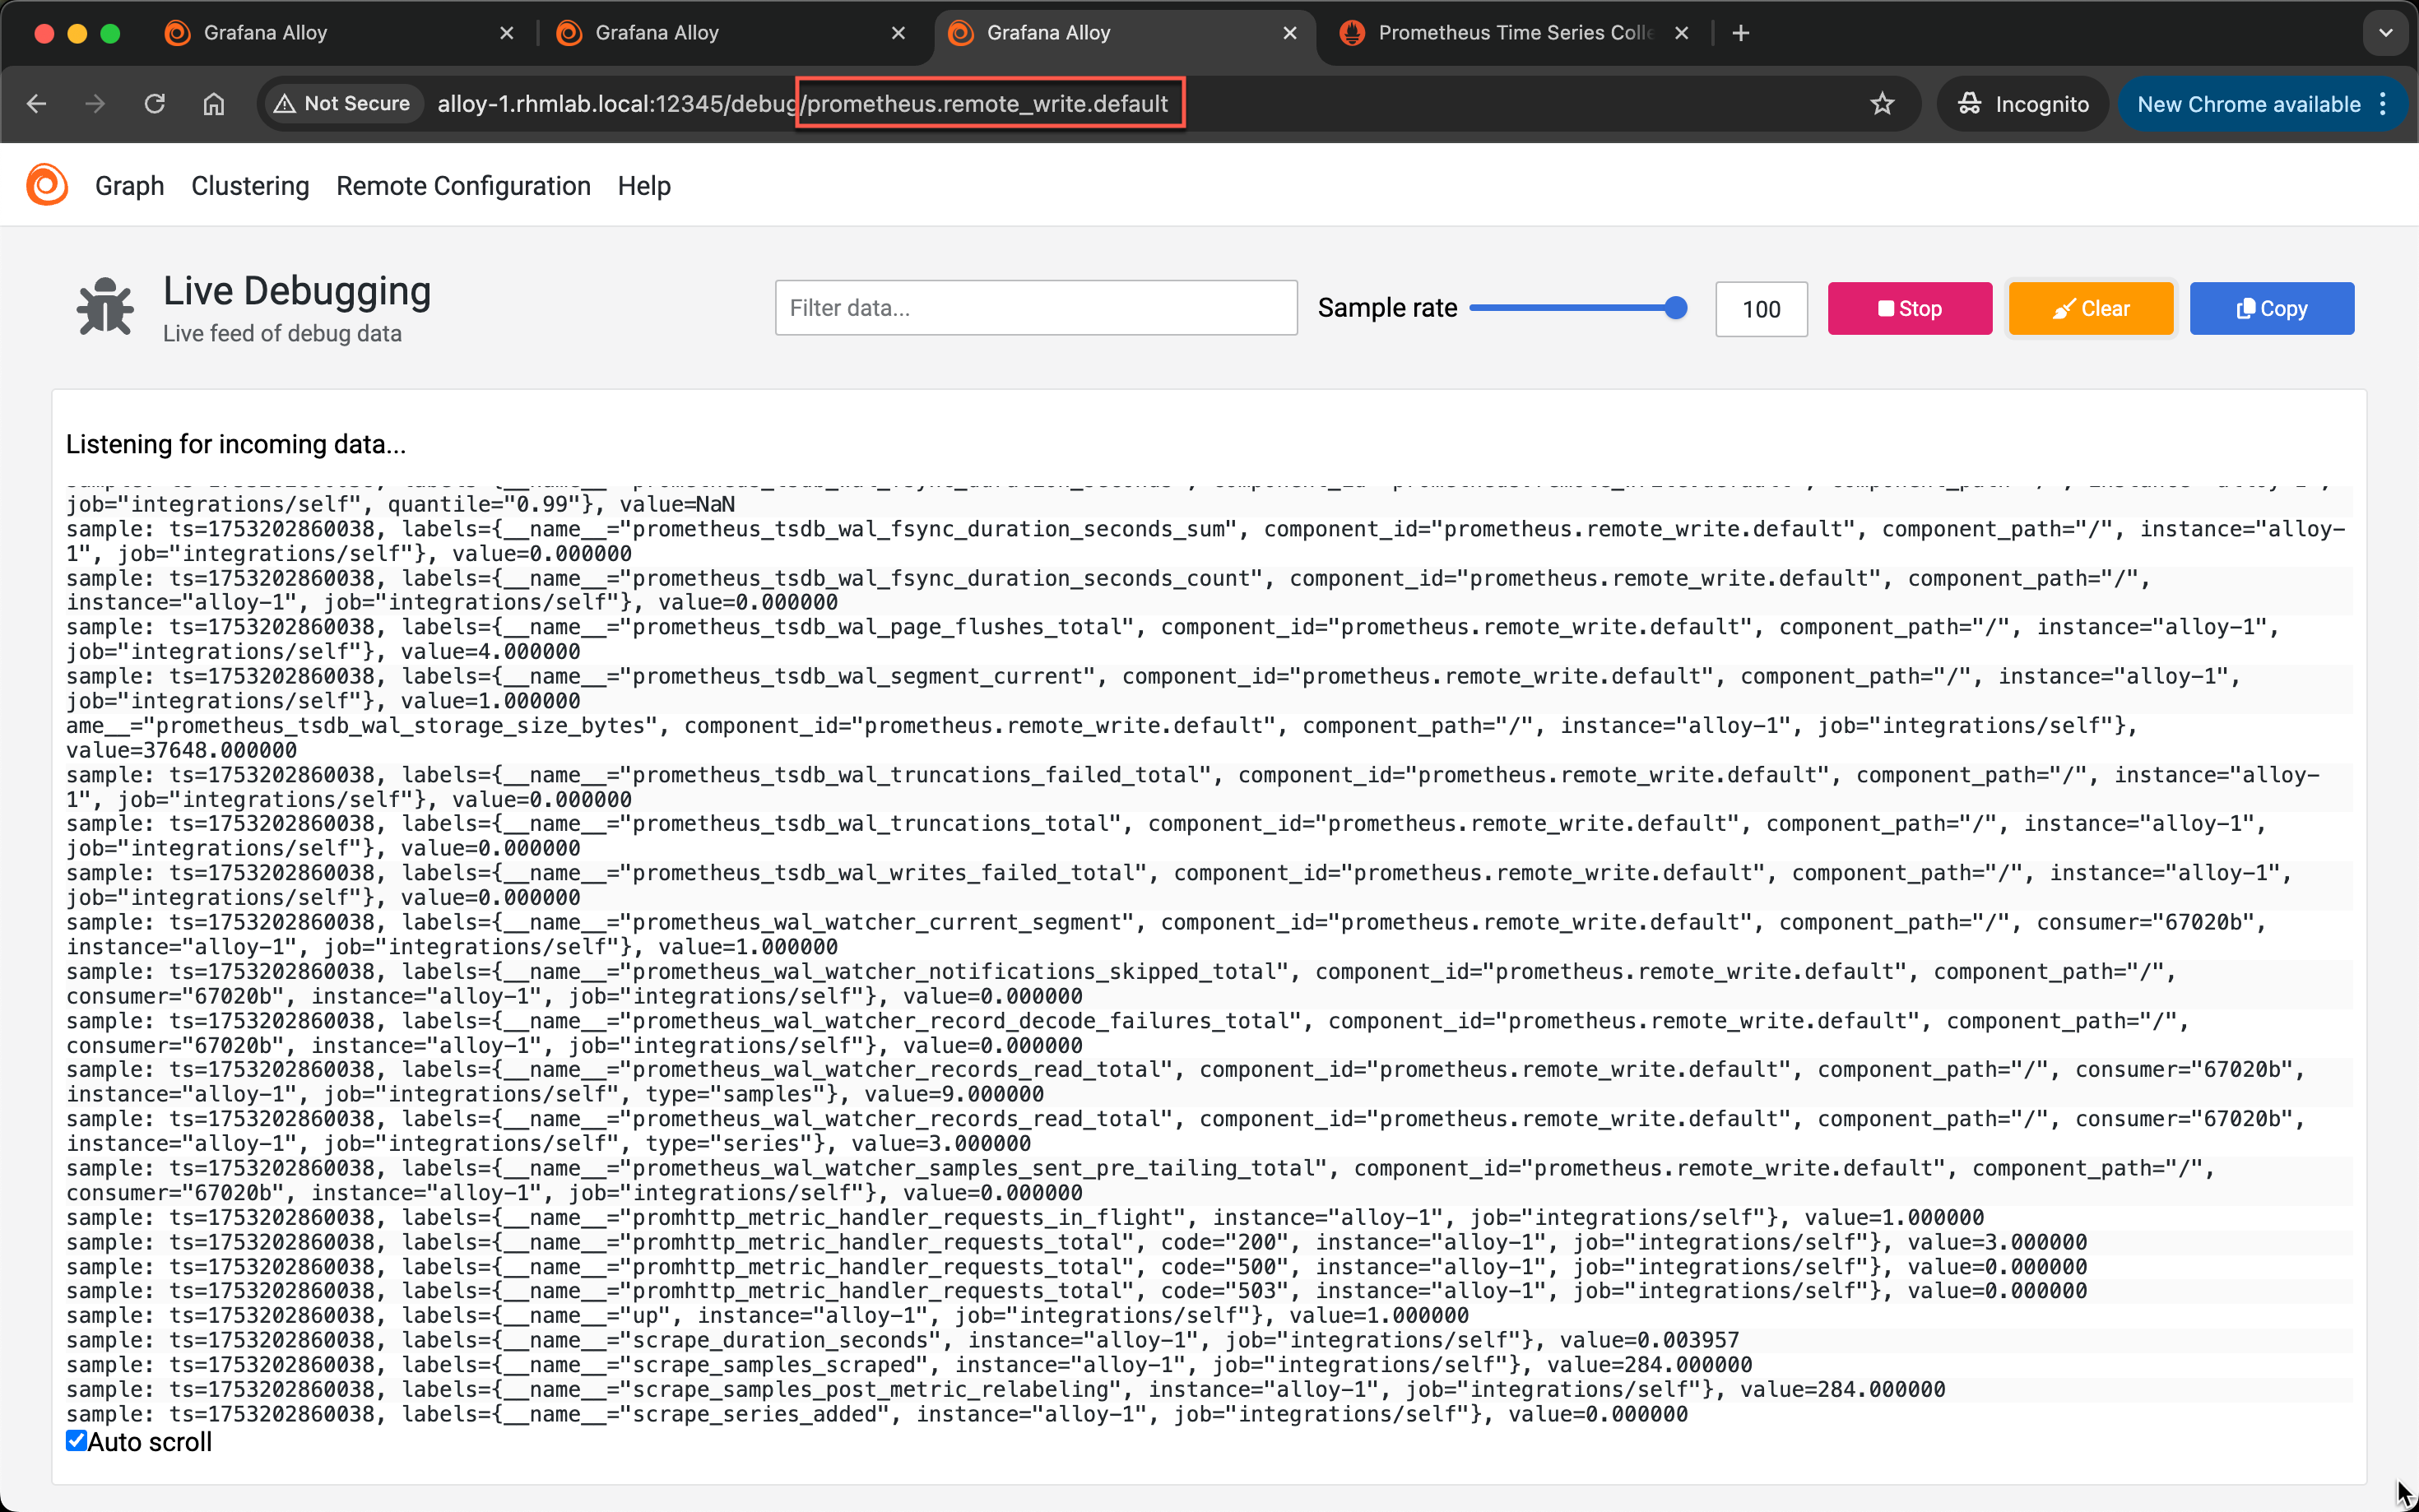Click the browser forward arrow
Image resolution: width=2419 pixels, height=1512 pixels.
(x=95, y=104)
